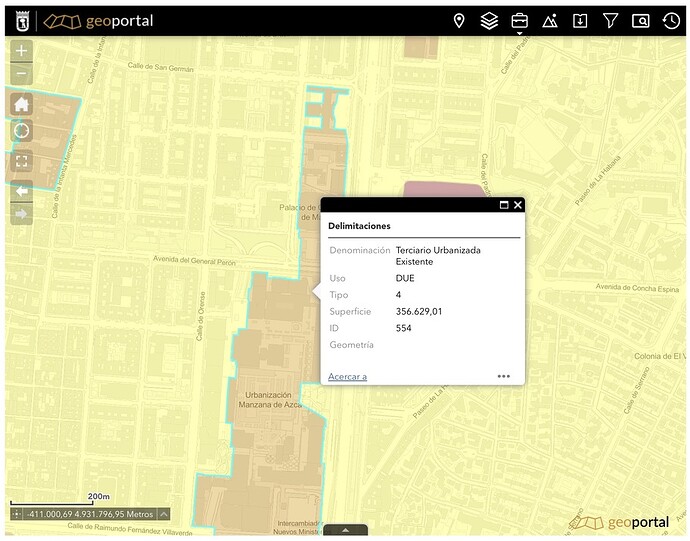
Task: Open the history clock tool
Action: coord(671,21)
